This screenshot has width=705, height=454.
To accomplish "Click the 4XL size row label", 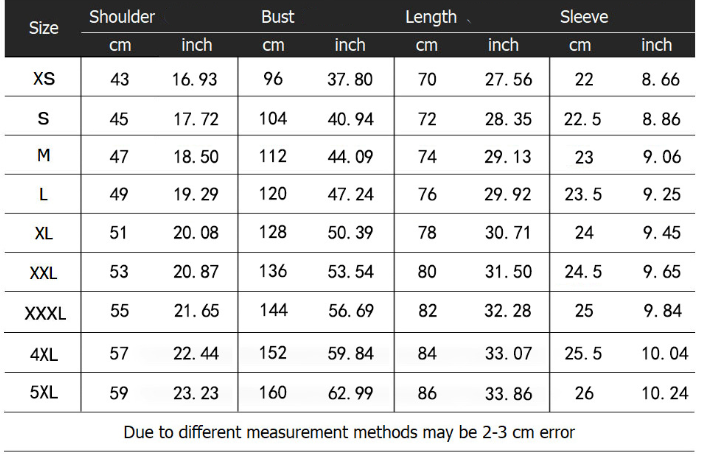I will pyautogui.click(x=44, y=353).
